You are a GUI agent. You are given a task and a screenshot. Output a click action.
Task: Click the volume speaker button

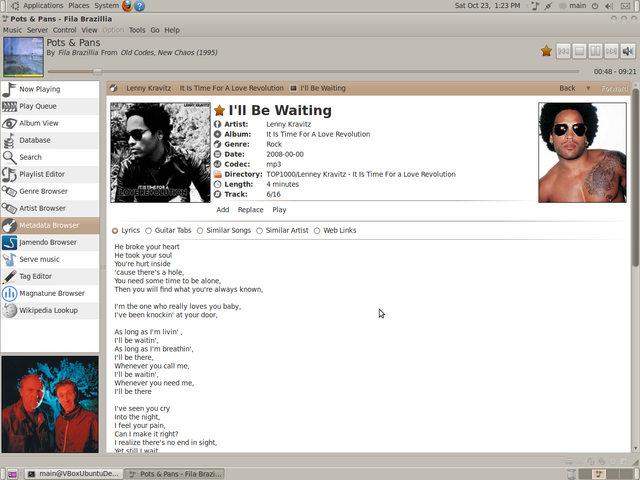[x=628, y=51]
